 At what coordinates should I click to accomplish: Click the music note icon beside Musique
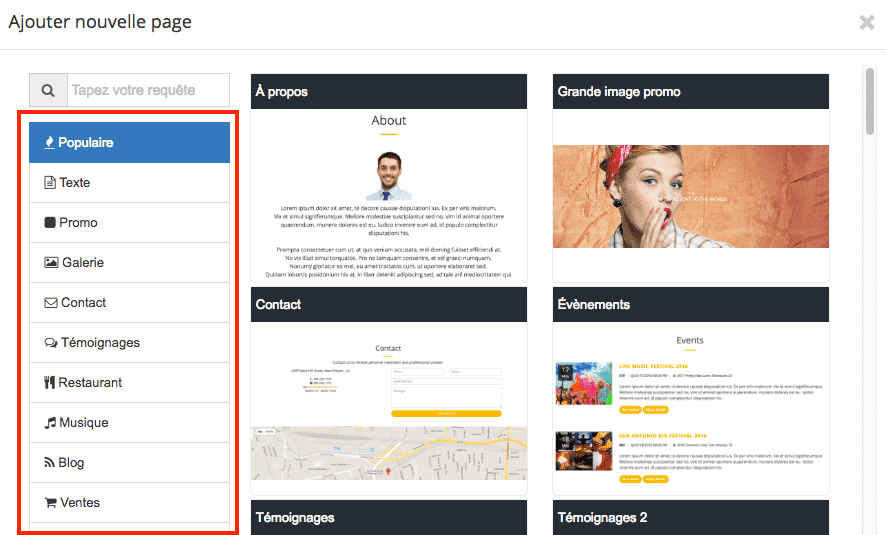point(50,423)
